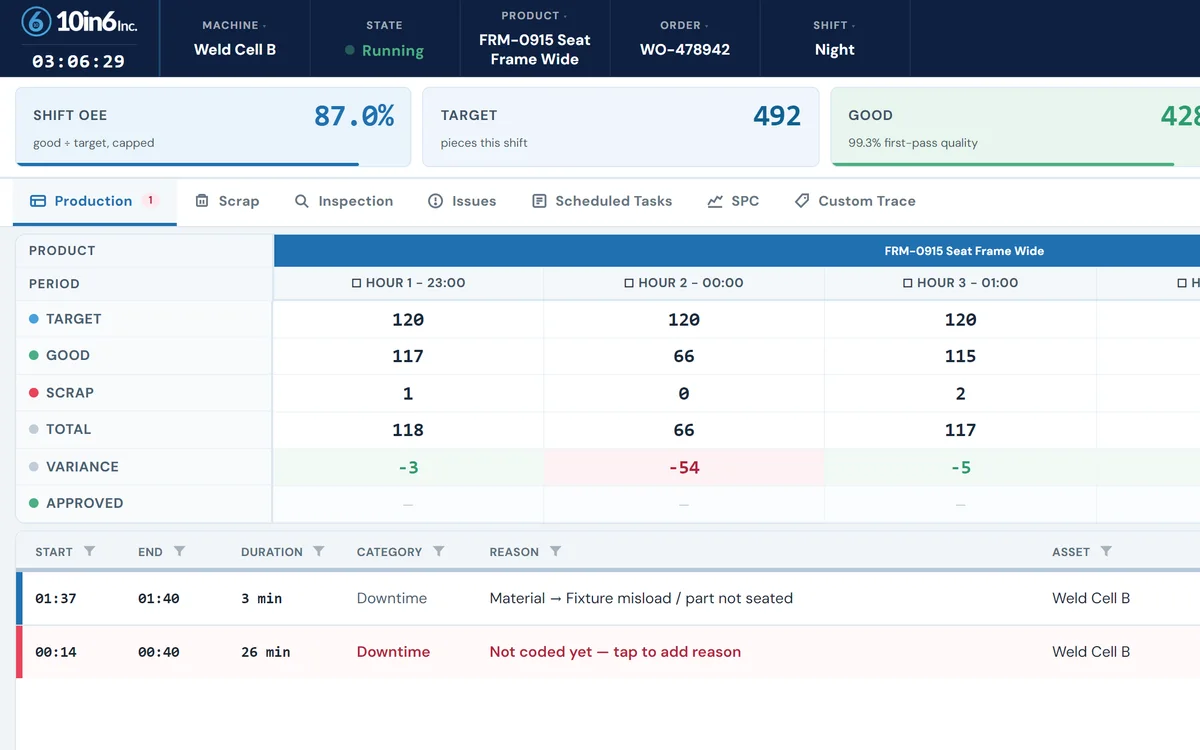Click the Hour 1 variance -3 cell
The width and height of the screenshot is (1200, 750).
point(408,467)
